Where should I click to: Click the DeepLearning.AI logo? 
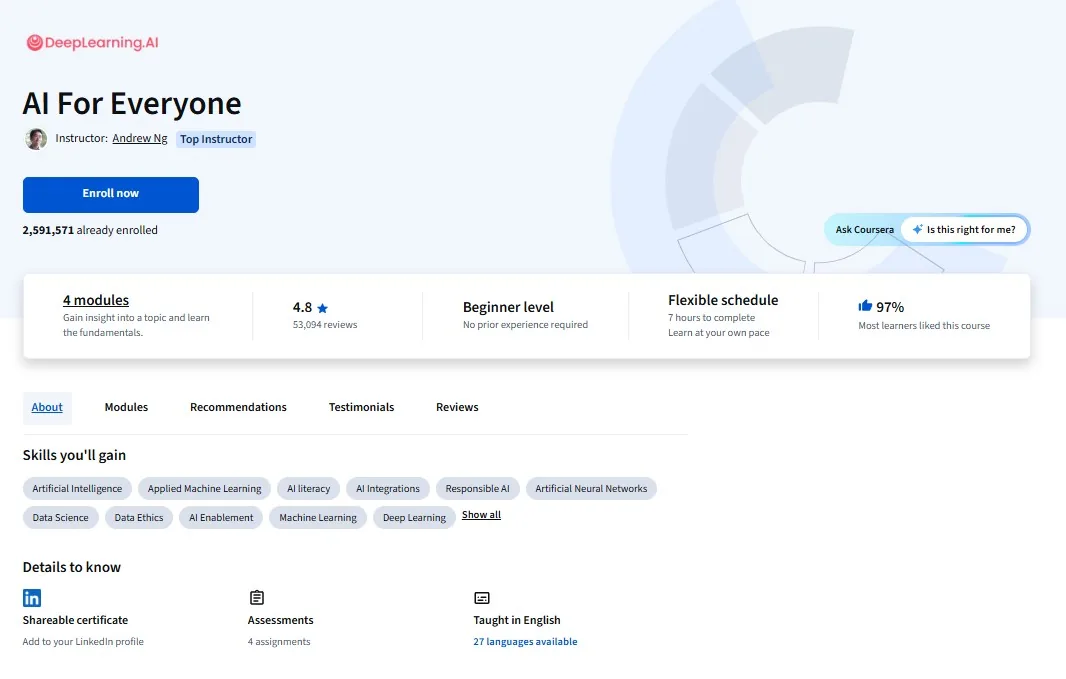tap(92, 43)
